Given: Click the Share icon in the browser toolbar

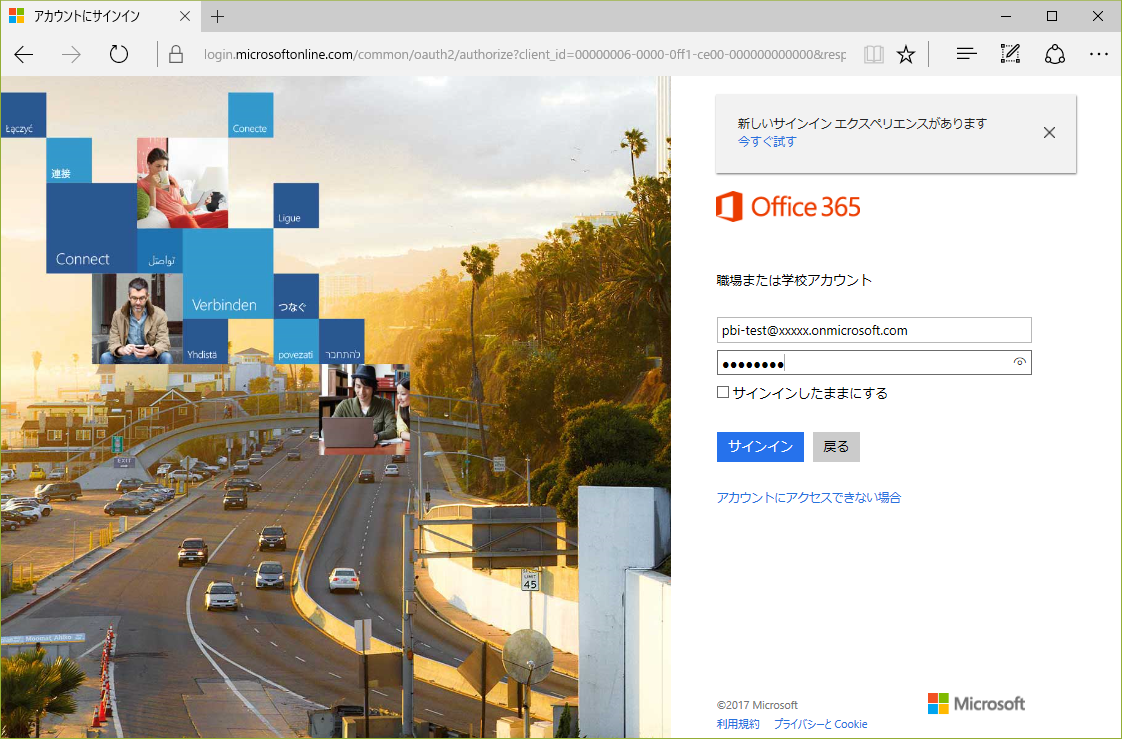Looking at the screenshot, I should 1055,54.
